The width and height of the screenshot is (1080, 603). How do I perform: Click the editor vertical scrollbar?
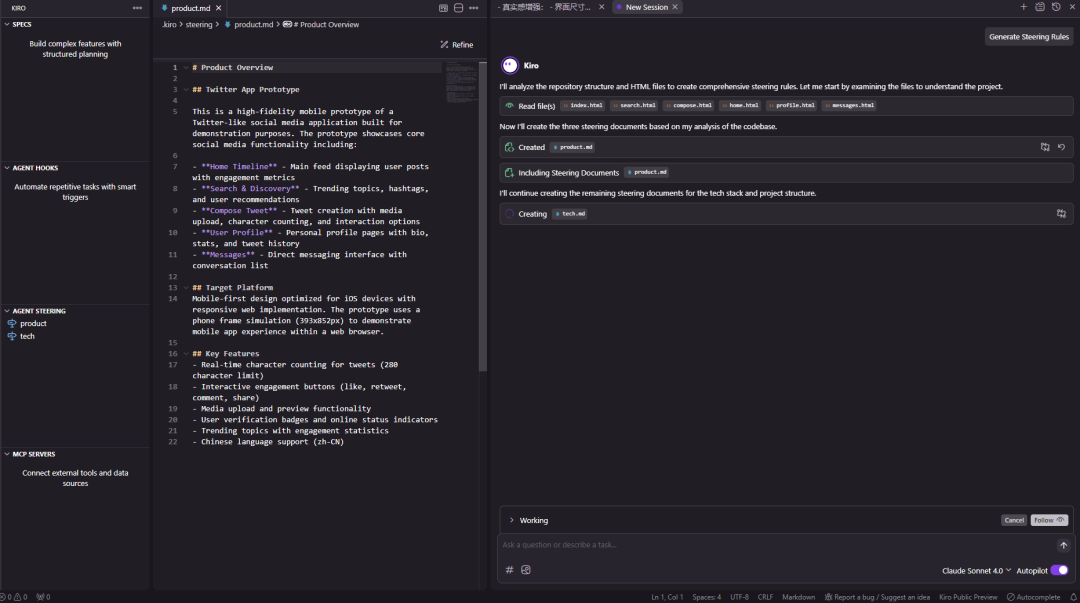pos(483,217)
